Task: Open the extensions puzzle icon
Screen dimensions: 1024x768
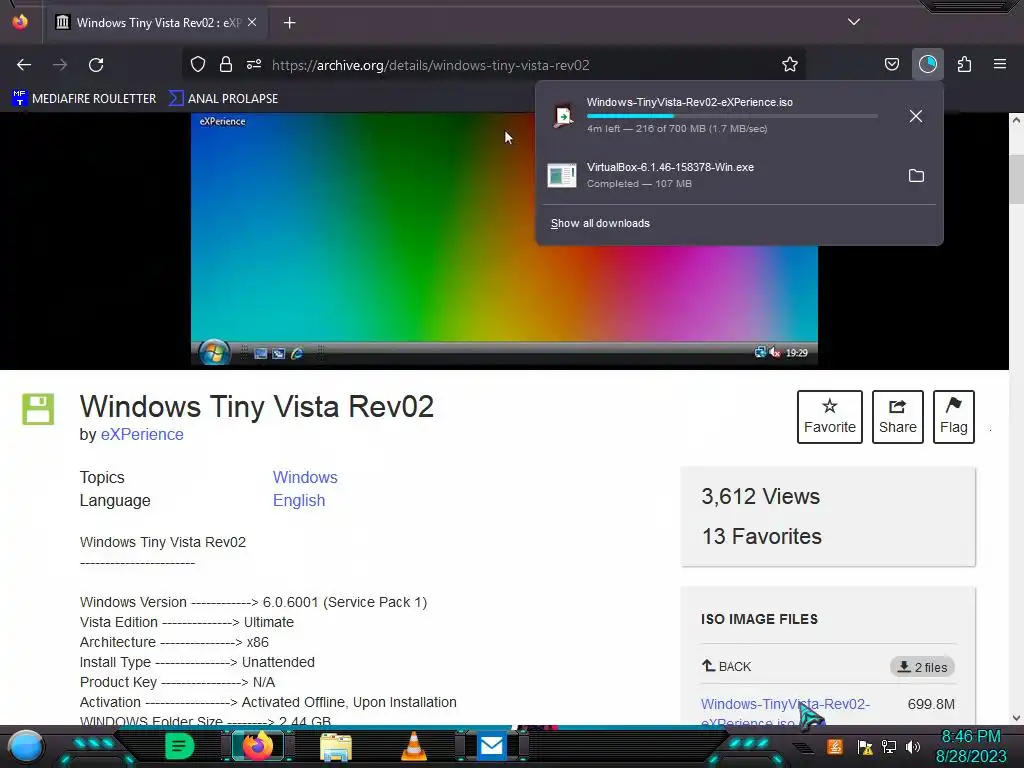Action: tap(964, 64)
